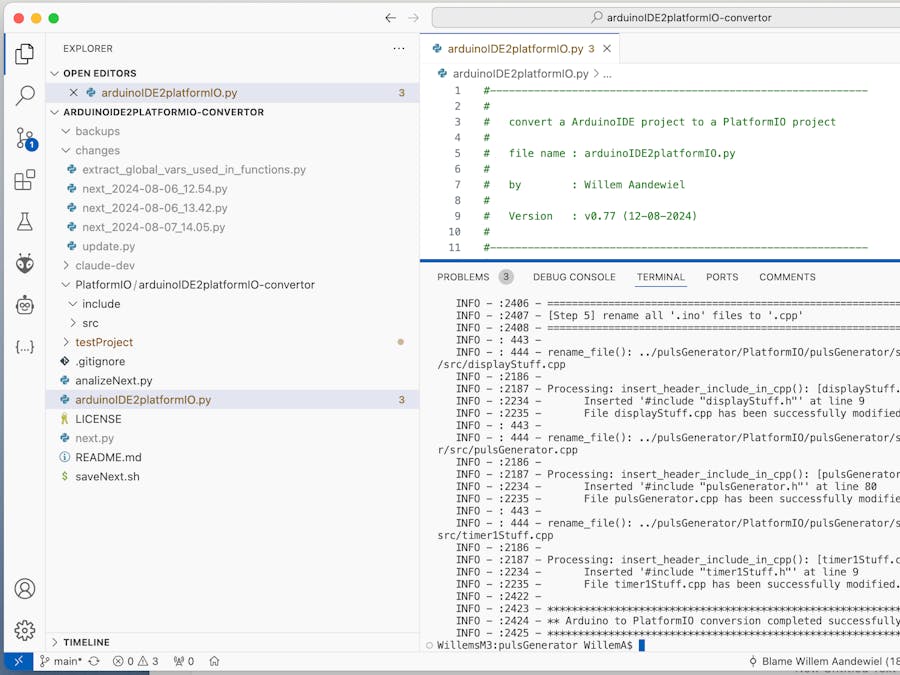Click the Explorer more actions ellipsis
The height and width of the screenshot is (675, 900).
point(399,48)
